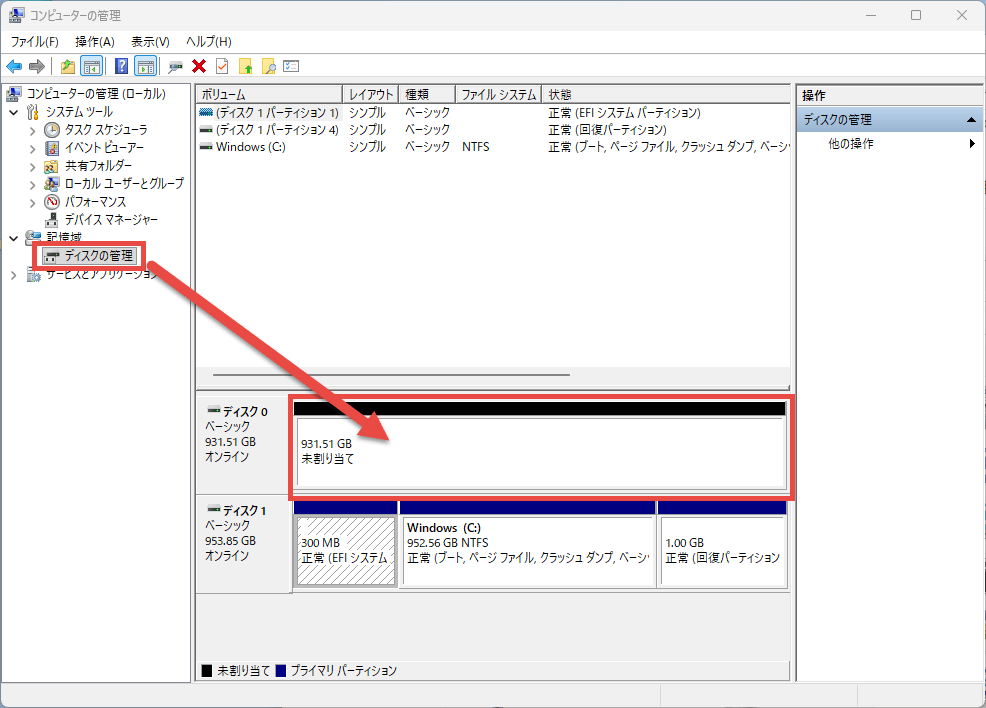Image resolution: width=986 pixels, height=708 pixels.
Task: Select デバイス マネージャー in the tree
Action: click(x=110, y=219)
